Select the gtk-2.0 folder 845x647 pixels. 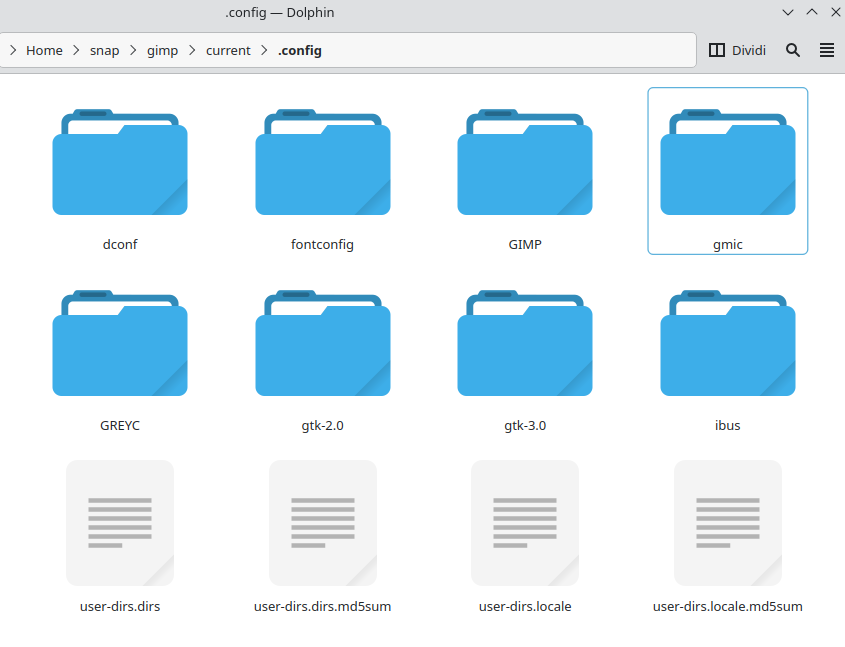point(322,344)
